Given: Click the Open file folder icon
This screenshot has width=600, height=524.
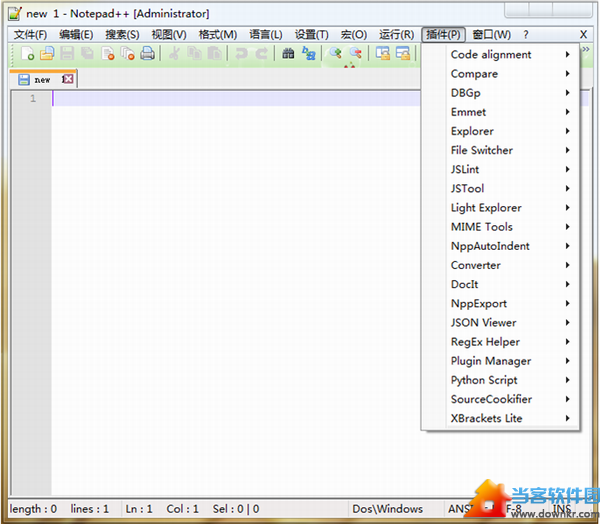Looking at the screenshot, I should click(47, 54).
